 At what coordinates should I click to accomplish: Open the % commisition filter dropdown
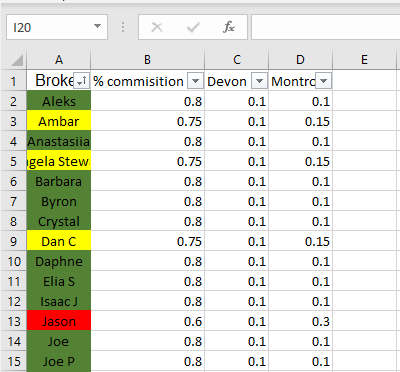[195, 81]
